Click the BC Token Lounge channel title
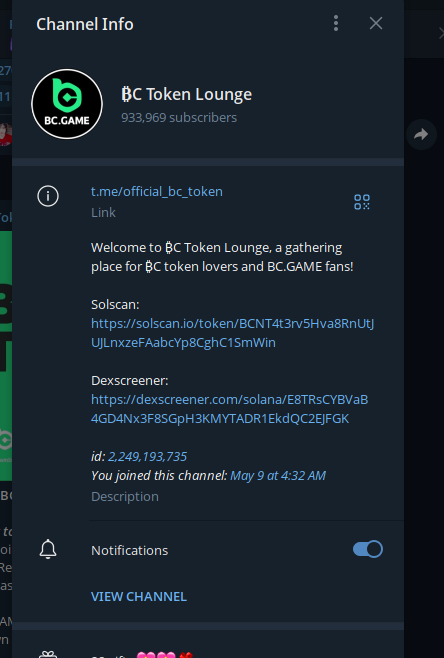Screen dimensions: 444x658 [x=186, y=94]
